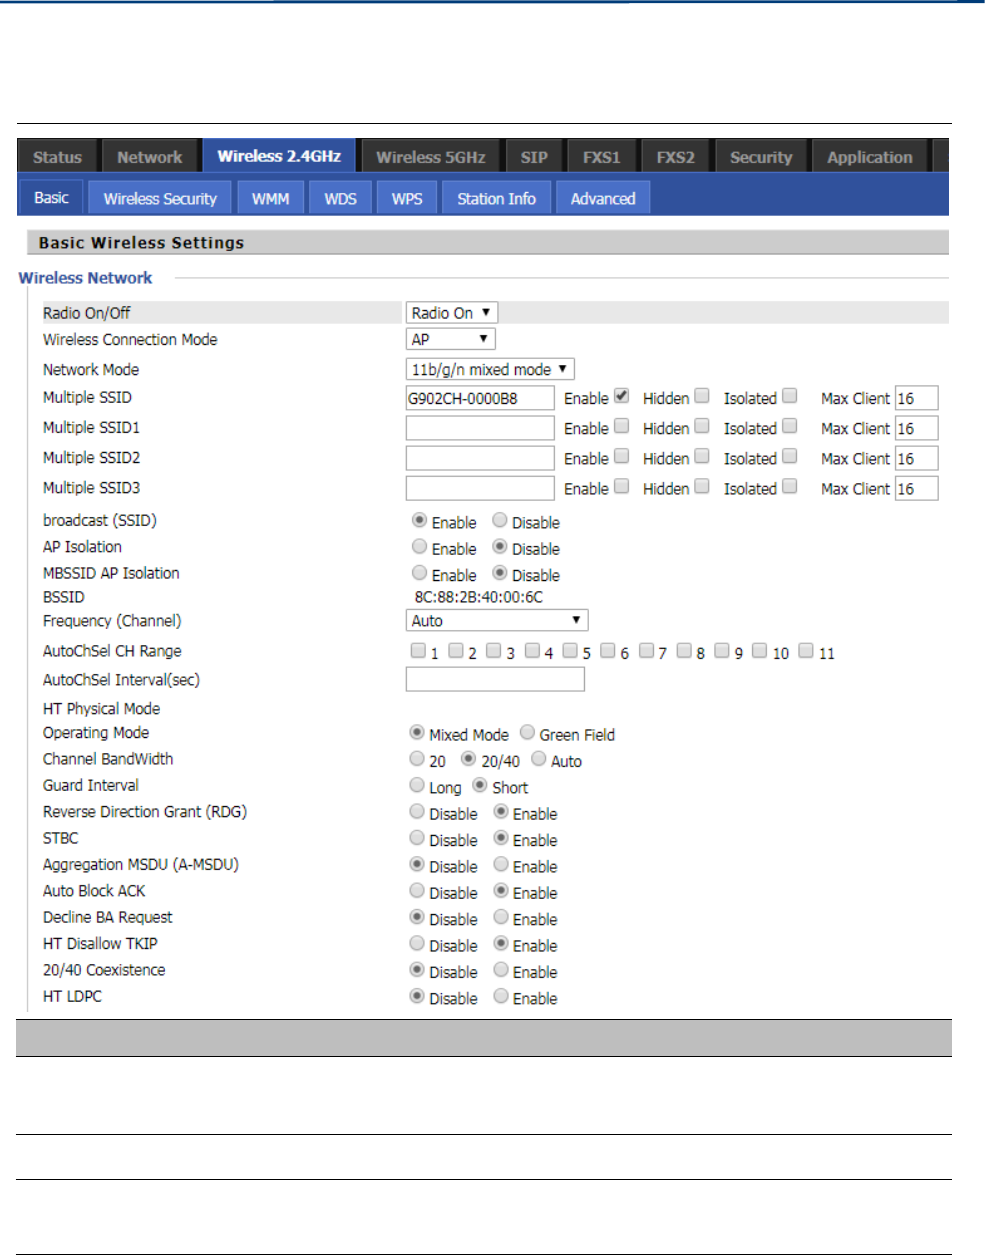The height and width of the screenshot is (1255, 985).
Task: Click the Multiple SSID name field
Action: click(480, 398)
